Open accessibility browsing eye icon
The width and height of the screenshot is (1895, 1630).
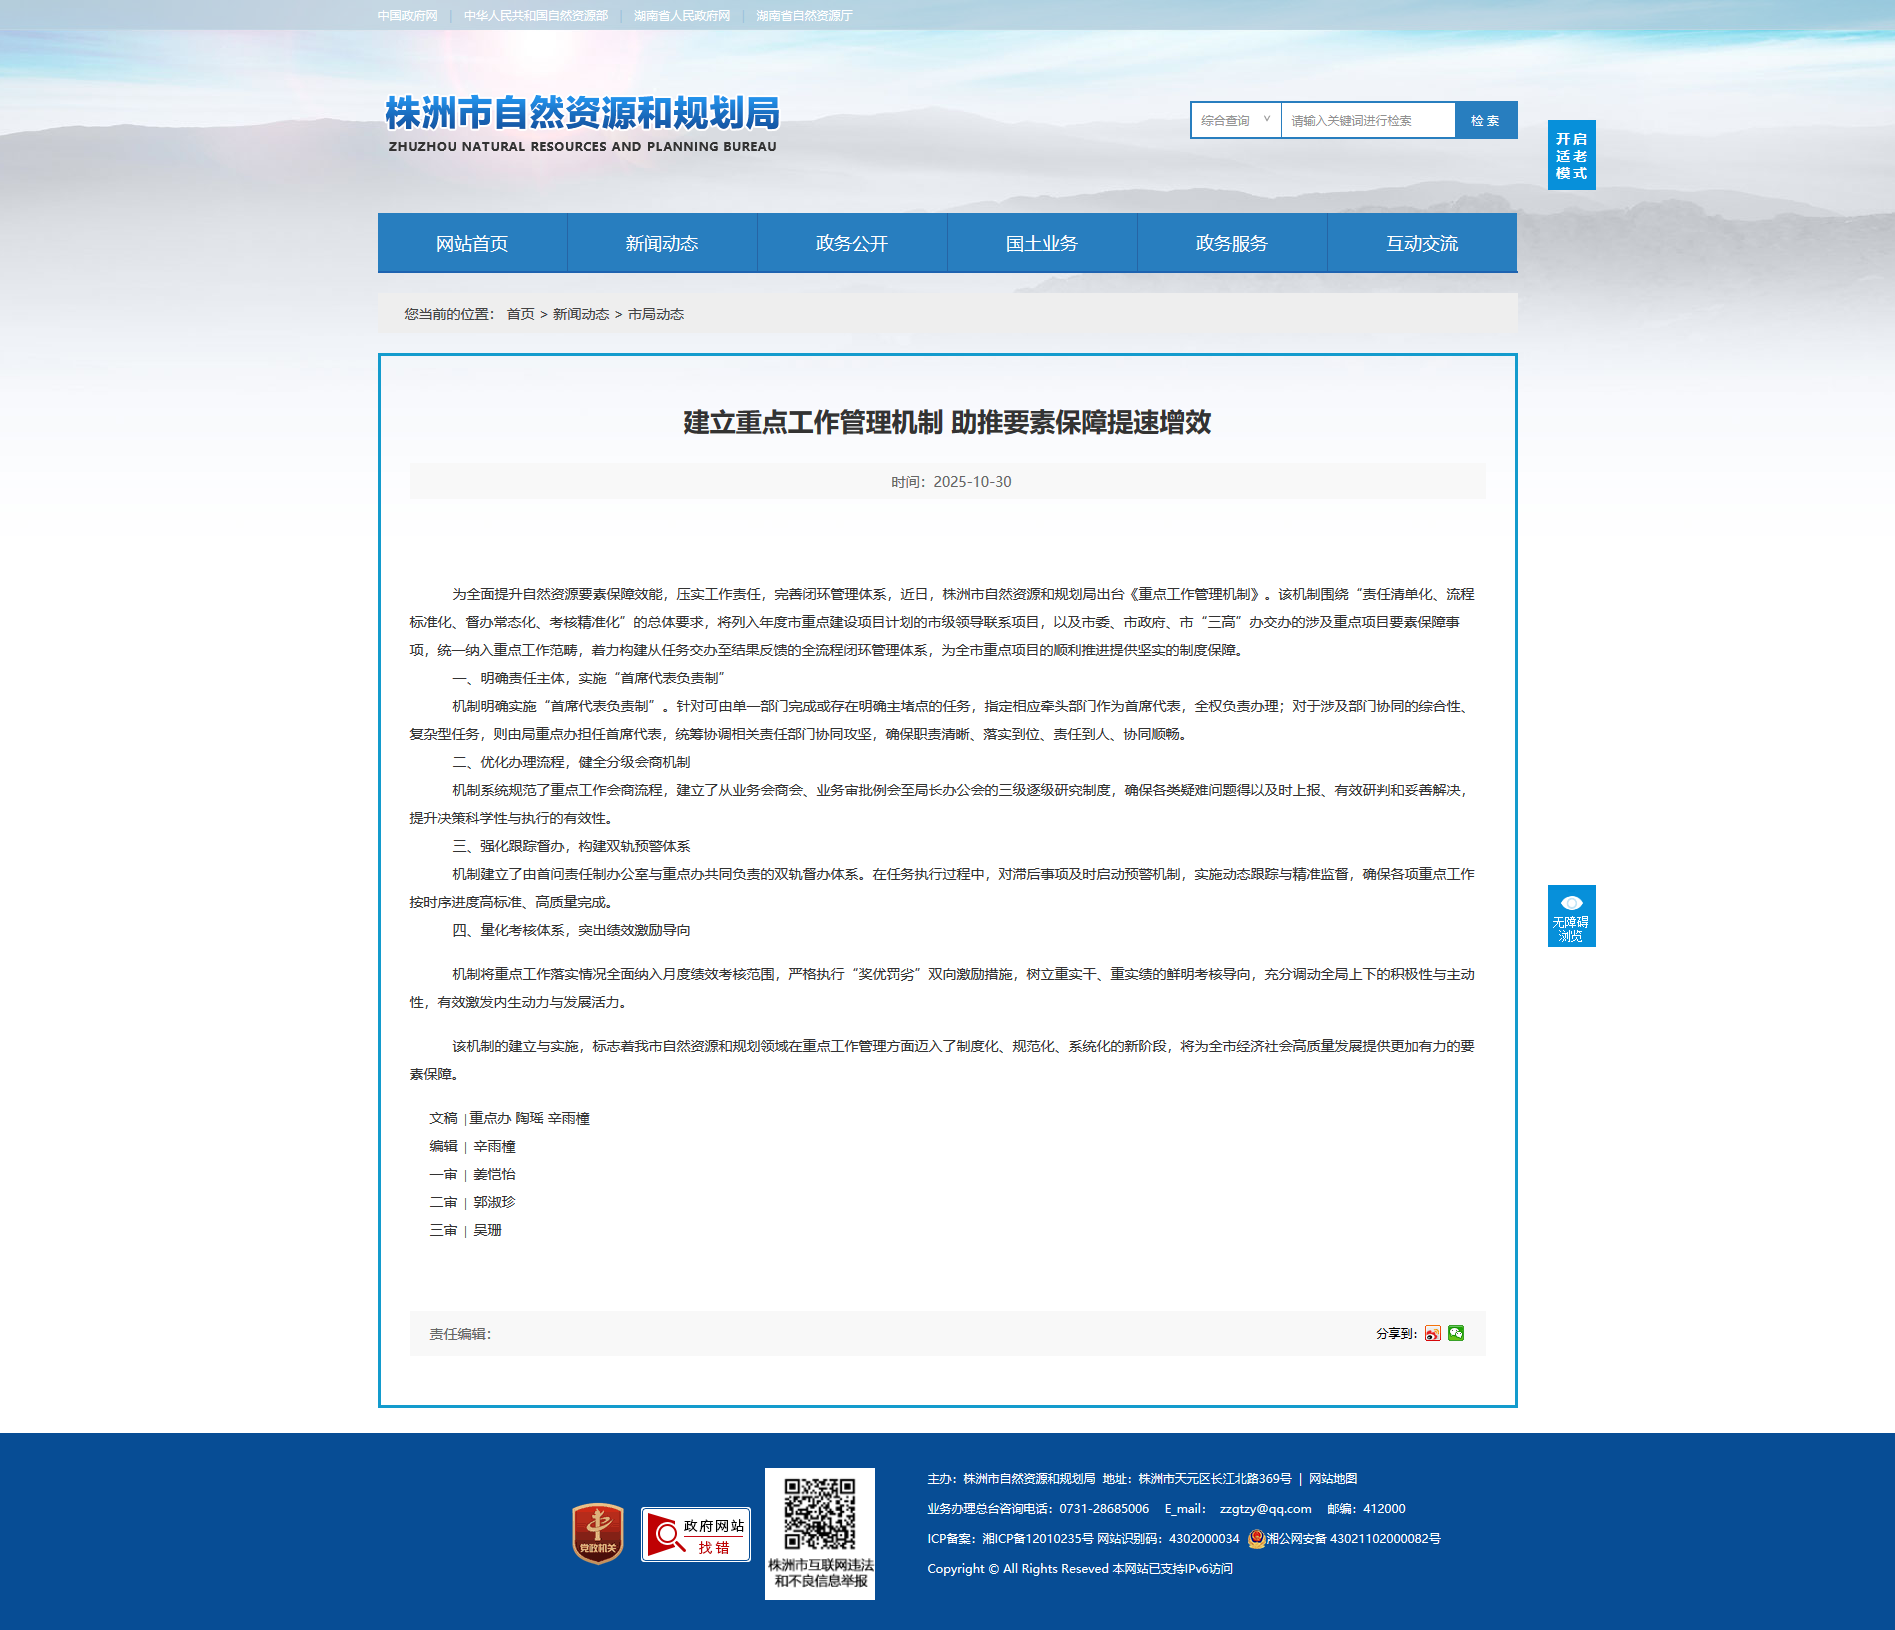(x=1571, y=915)
